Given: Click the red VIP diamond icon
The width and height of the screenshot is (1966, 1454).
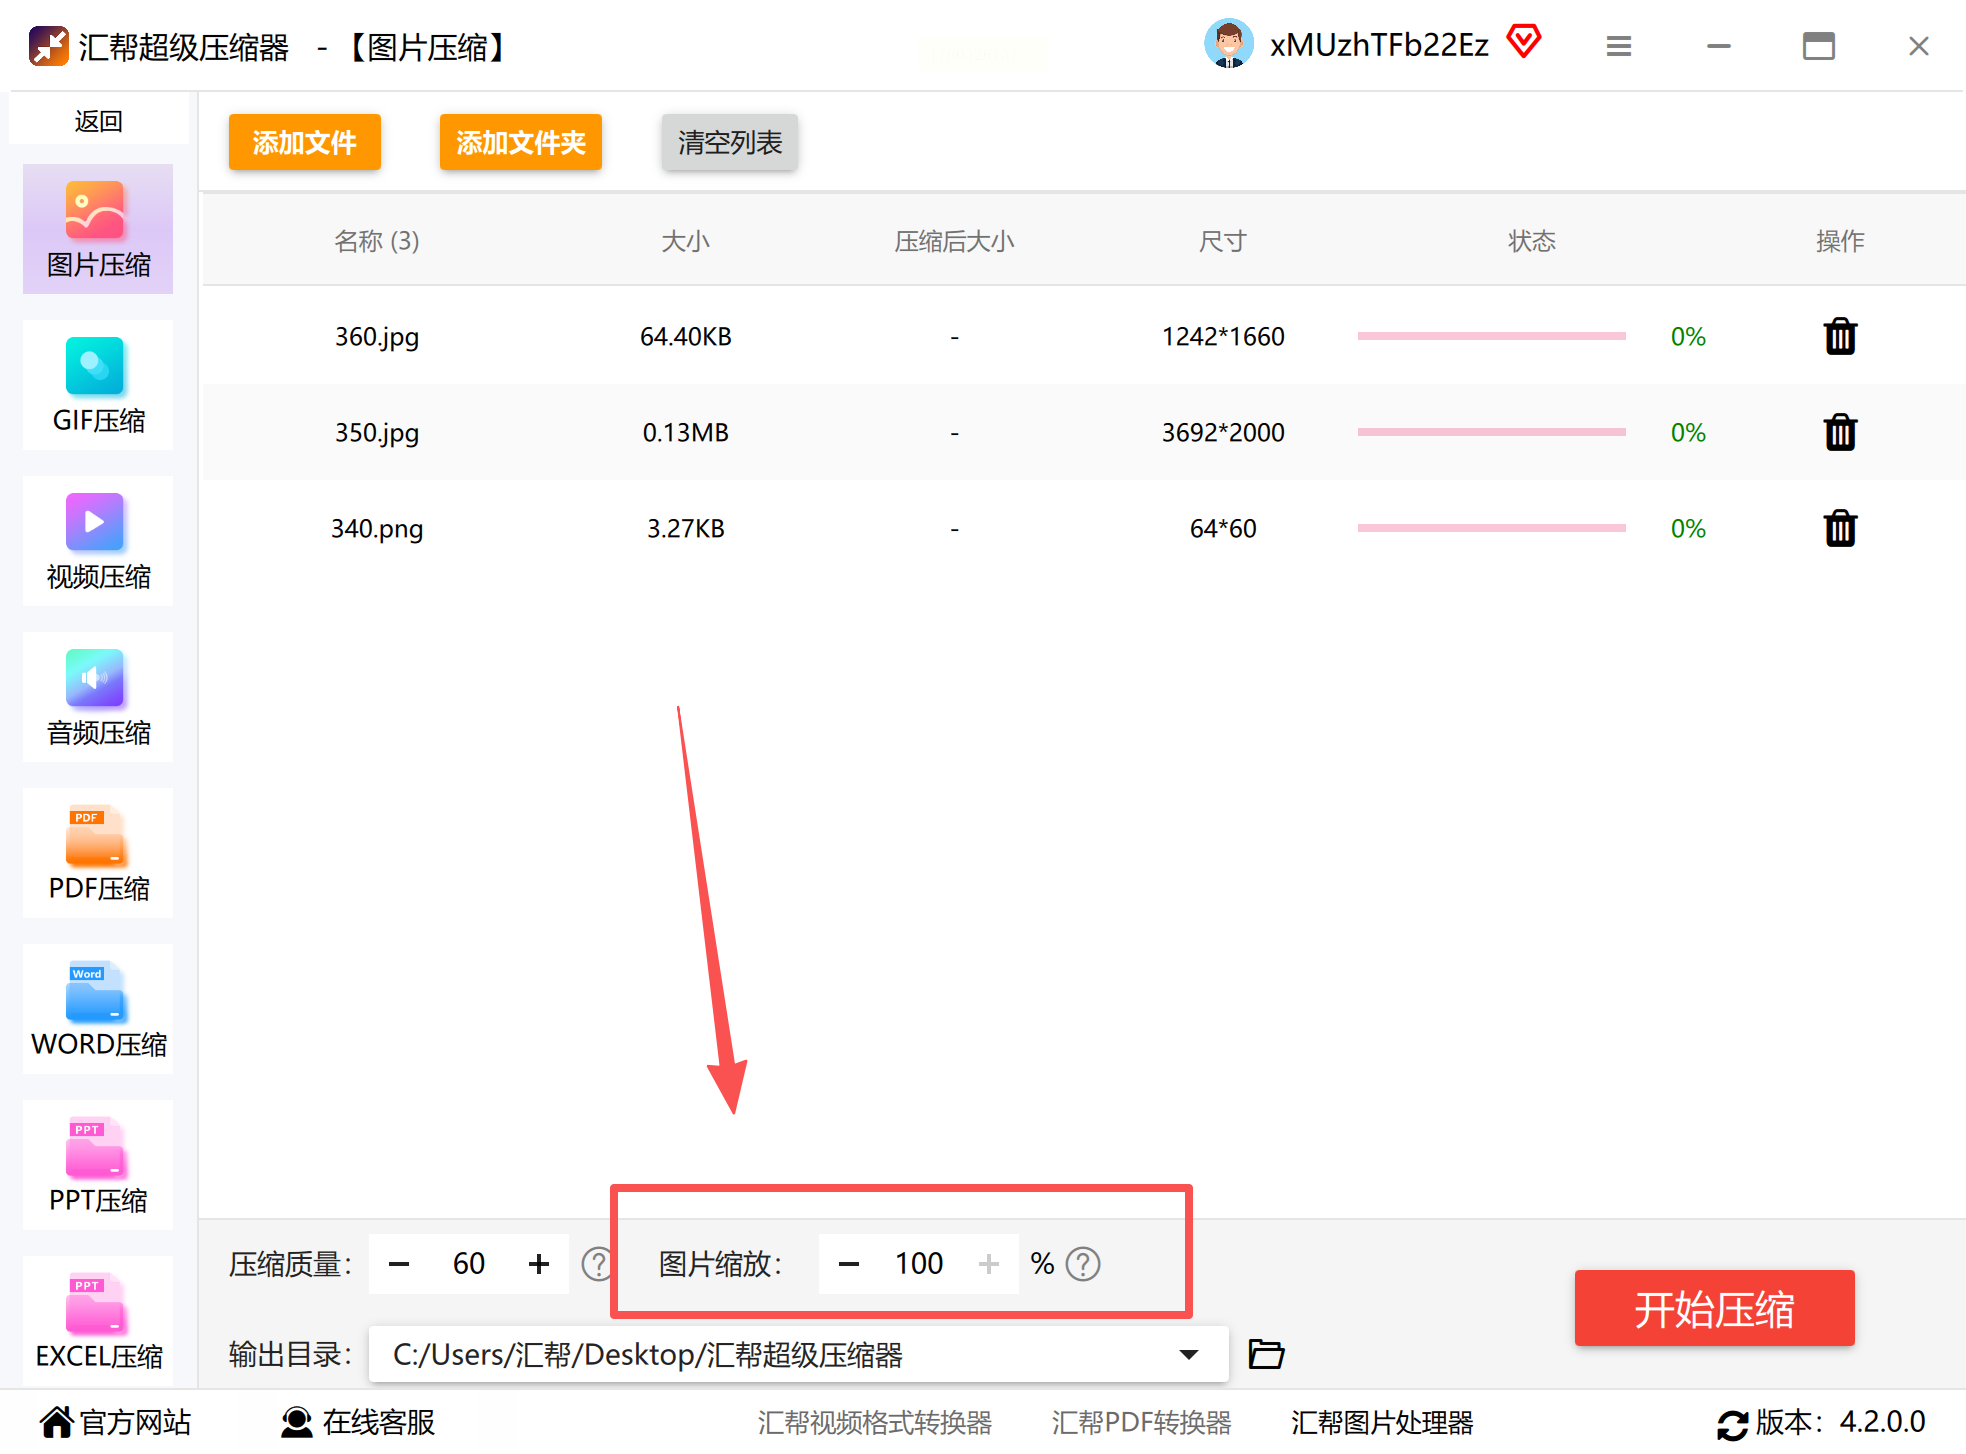Looking at the screenshot, I should [1524, 42].
